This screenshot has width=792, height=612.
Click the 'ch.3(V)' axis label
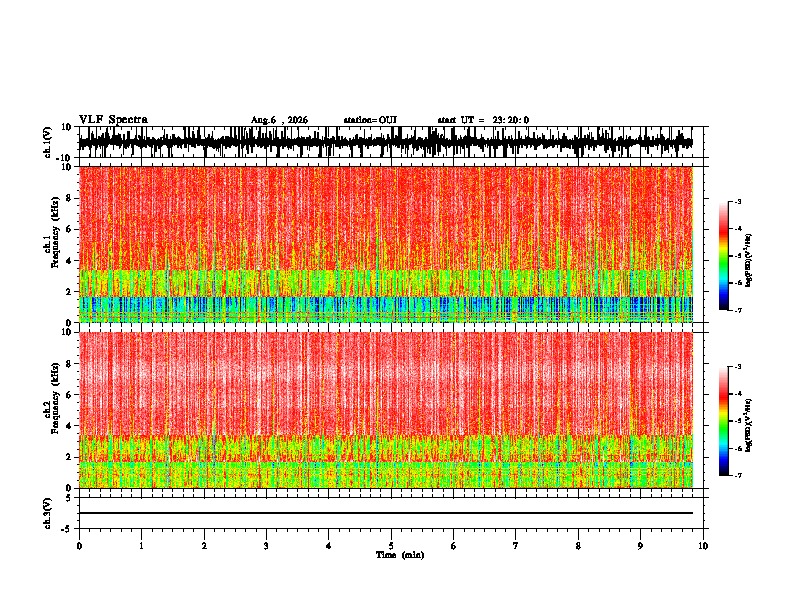(48, 513)
